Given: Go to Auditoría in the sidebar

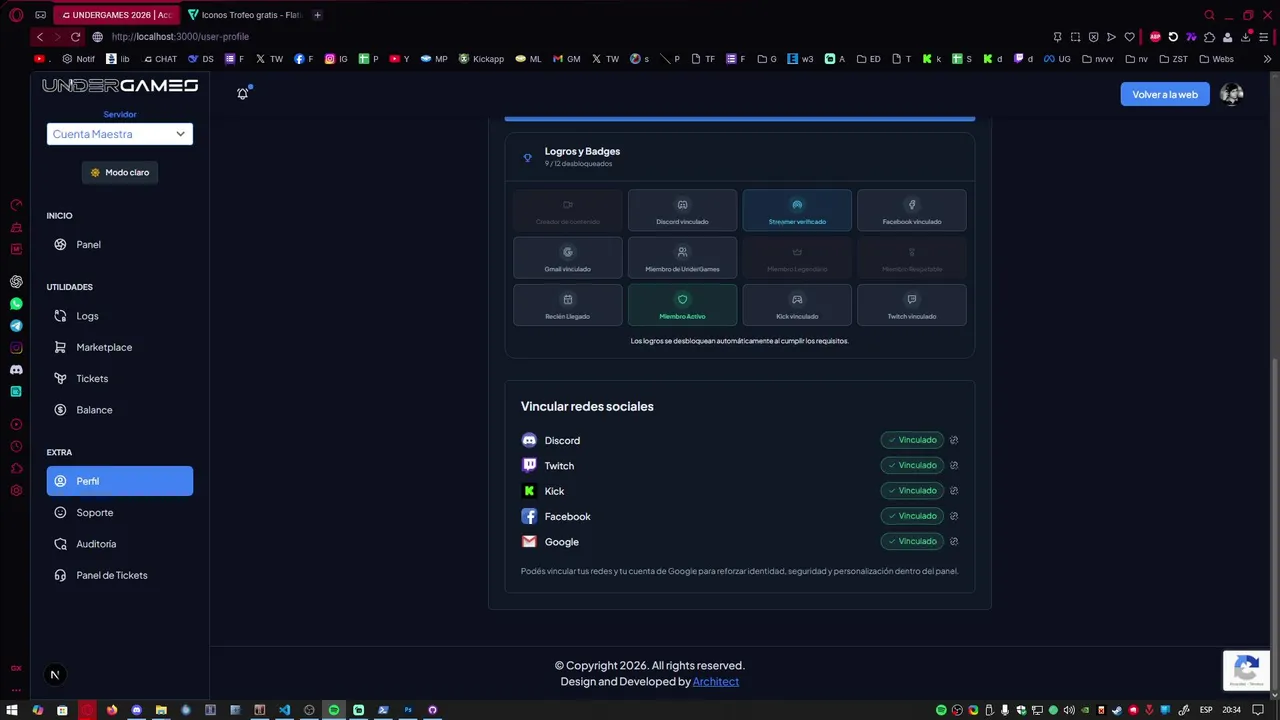Looking at the screenshot, I should [x=120, y=544].
